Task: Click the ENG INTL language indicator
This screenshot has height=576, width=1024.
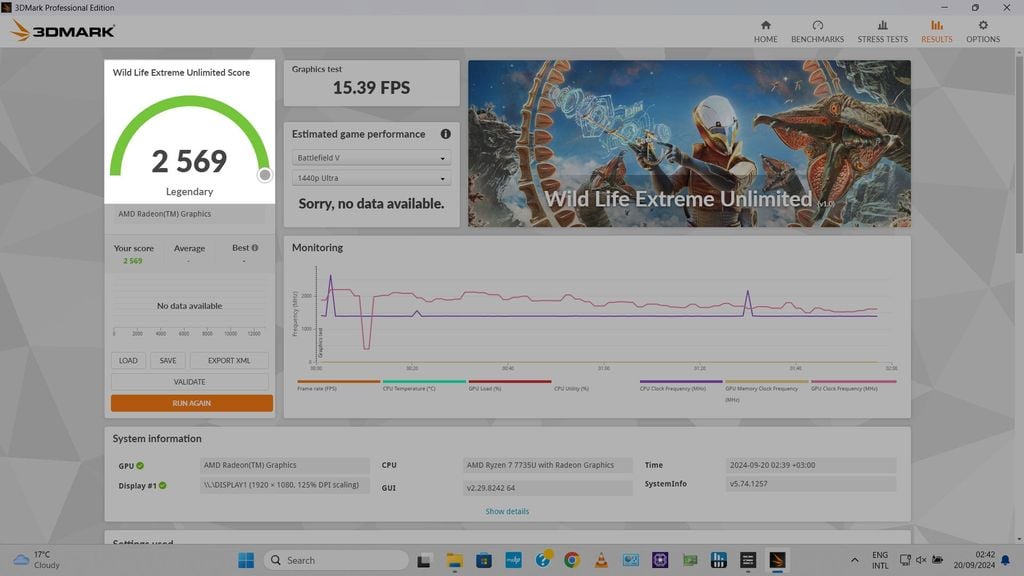Action: pyautogui.click(x=880, y=560)
